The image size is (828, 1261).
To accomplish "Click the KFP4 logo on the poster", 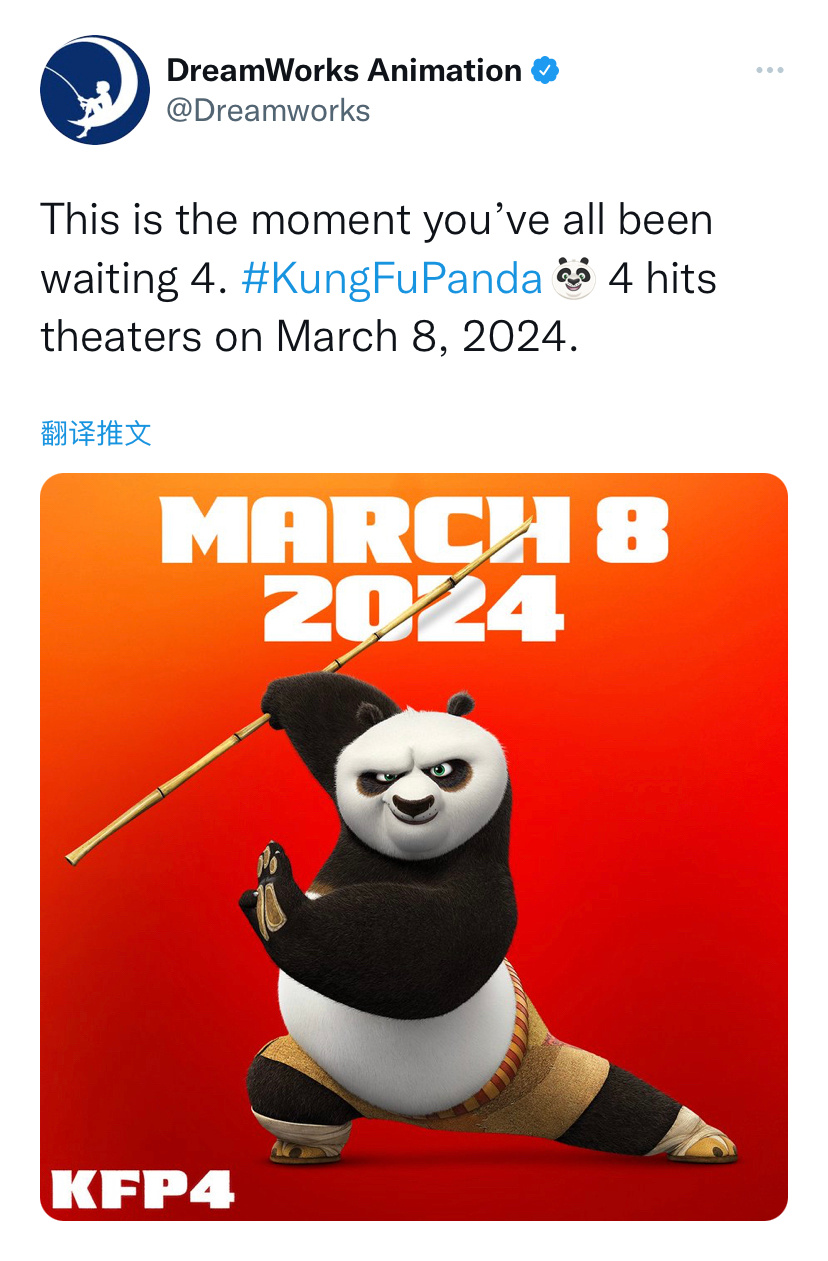I will pos(142,1189).
